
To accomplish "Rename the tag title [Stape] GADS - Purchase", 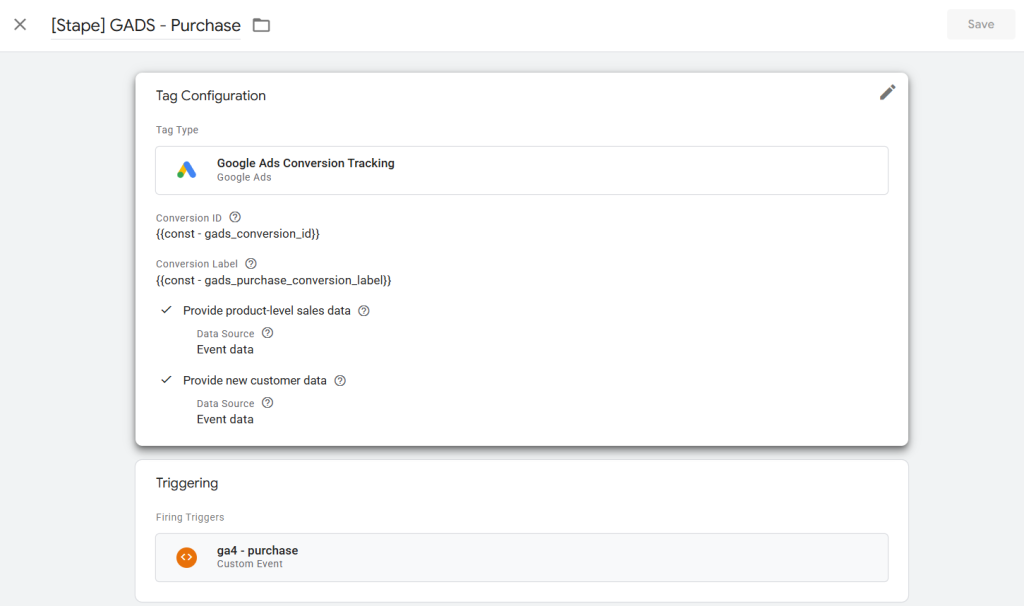I will tap(146, 25).
